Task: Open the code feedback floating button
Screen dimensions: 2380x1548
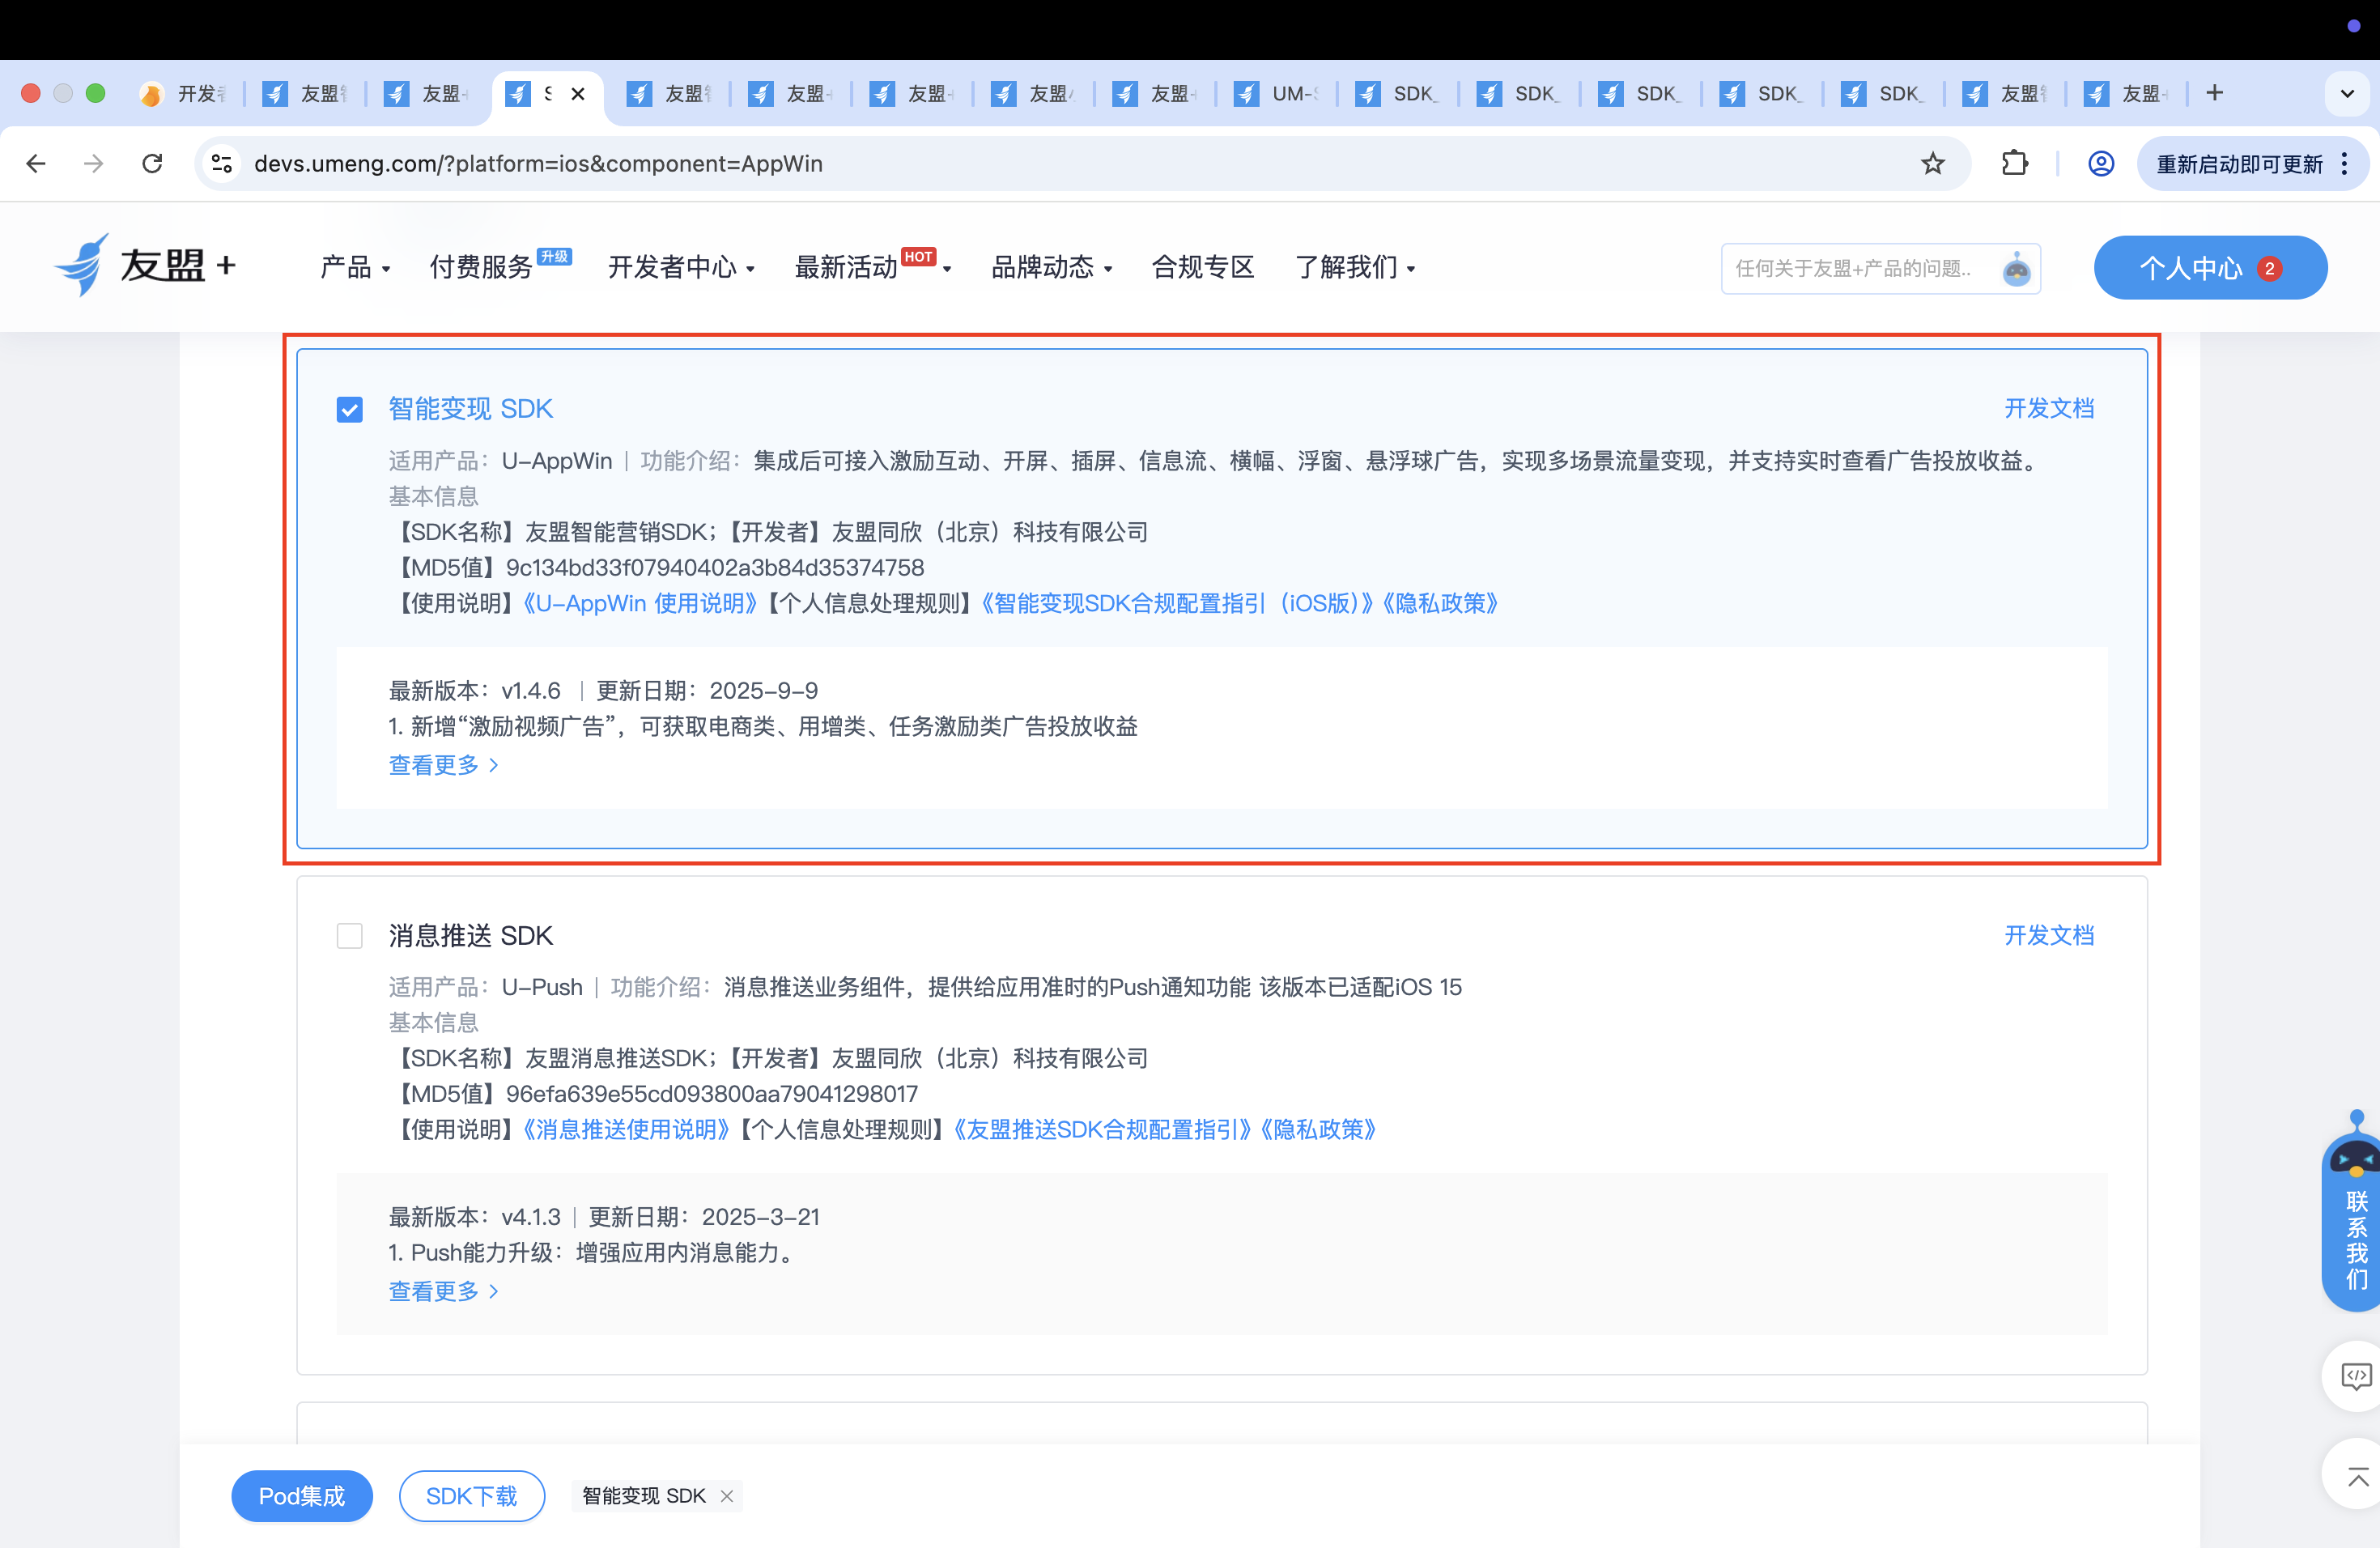Action: point(2355,1376)
